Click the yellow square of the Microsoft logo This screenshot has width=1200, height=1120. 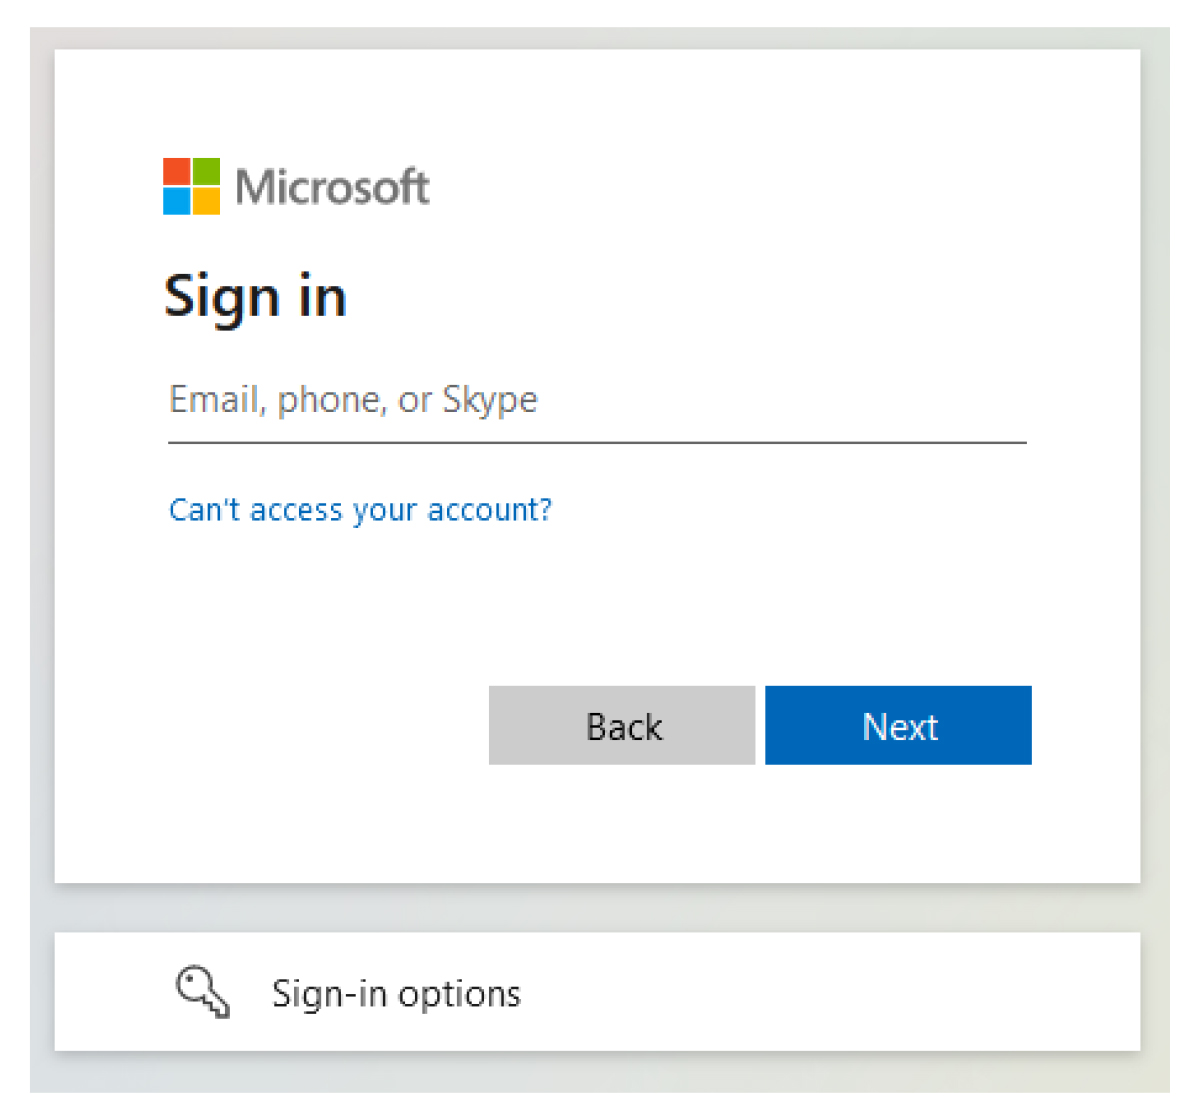(206, 201)
